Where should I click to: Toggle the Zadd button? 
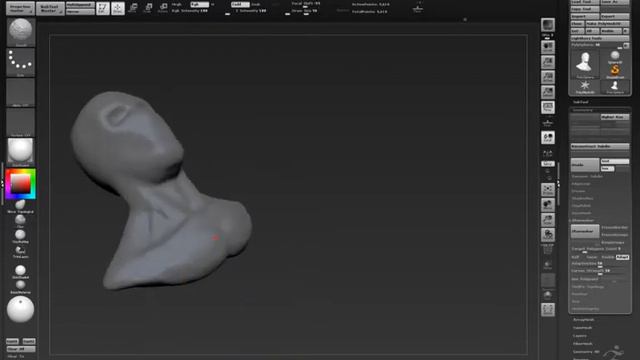(240, 4)
